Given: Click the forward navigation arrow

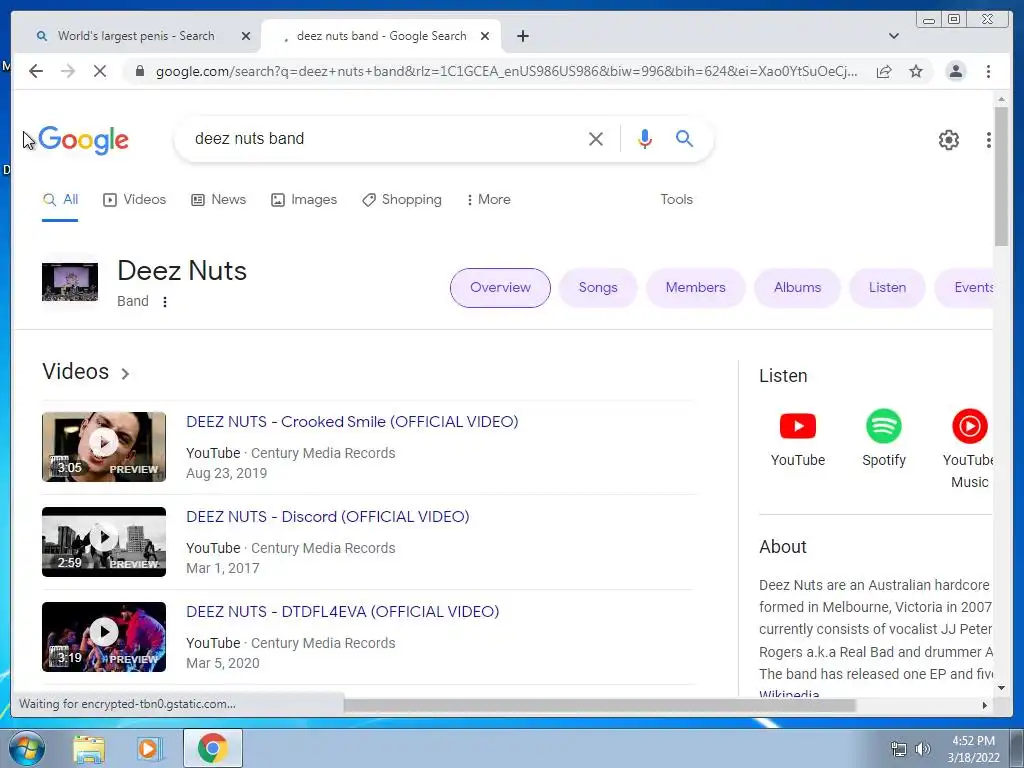Looking at the screenshot, I should 68,71.
